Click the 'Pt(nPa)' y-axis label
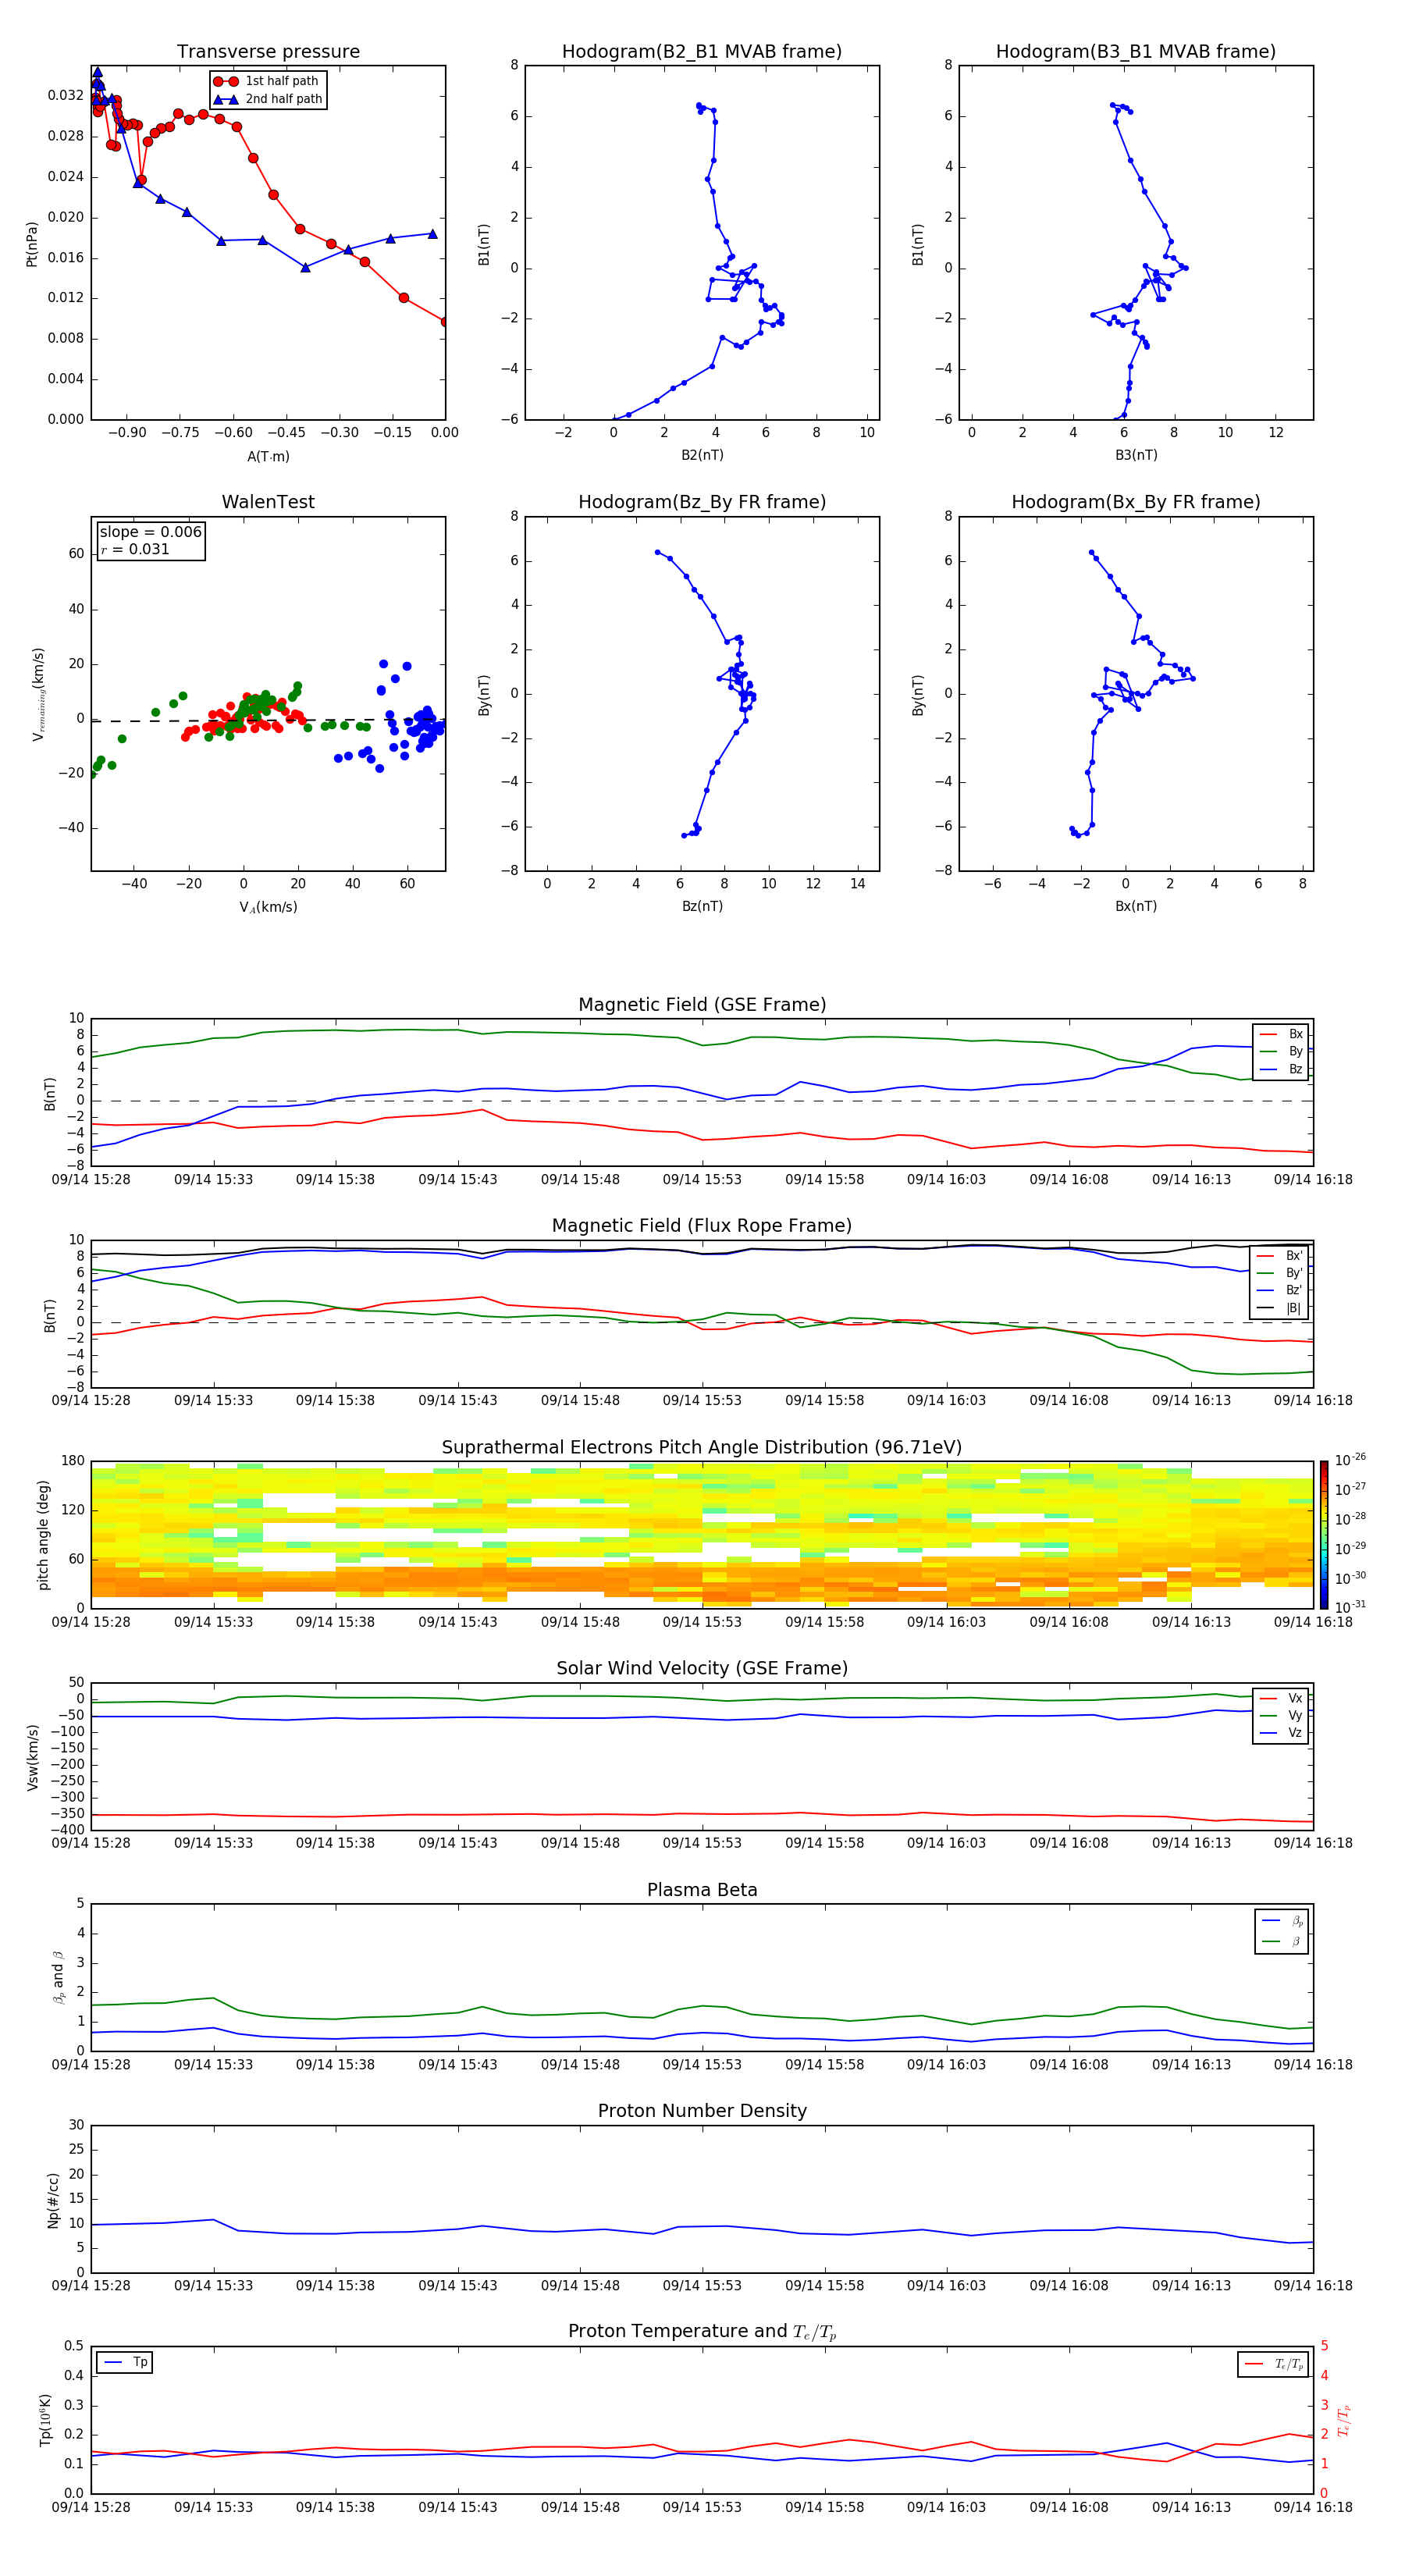 (31, 243)
